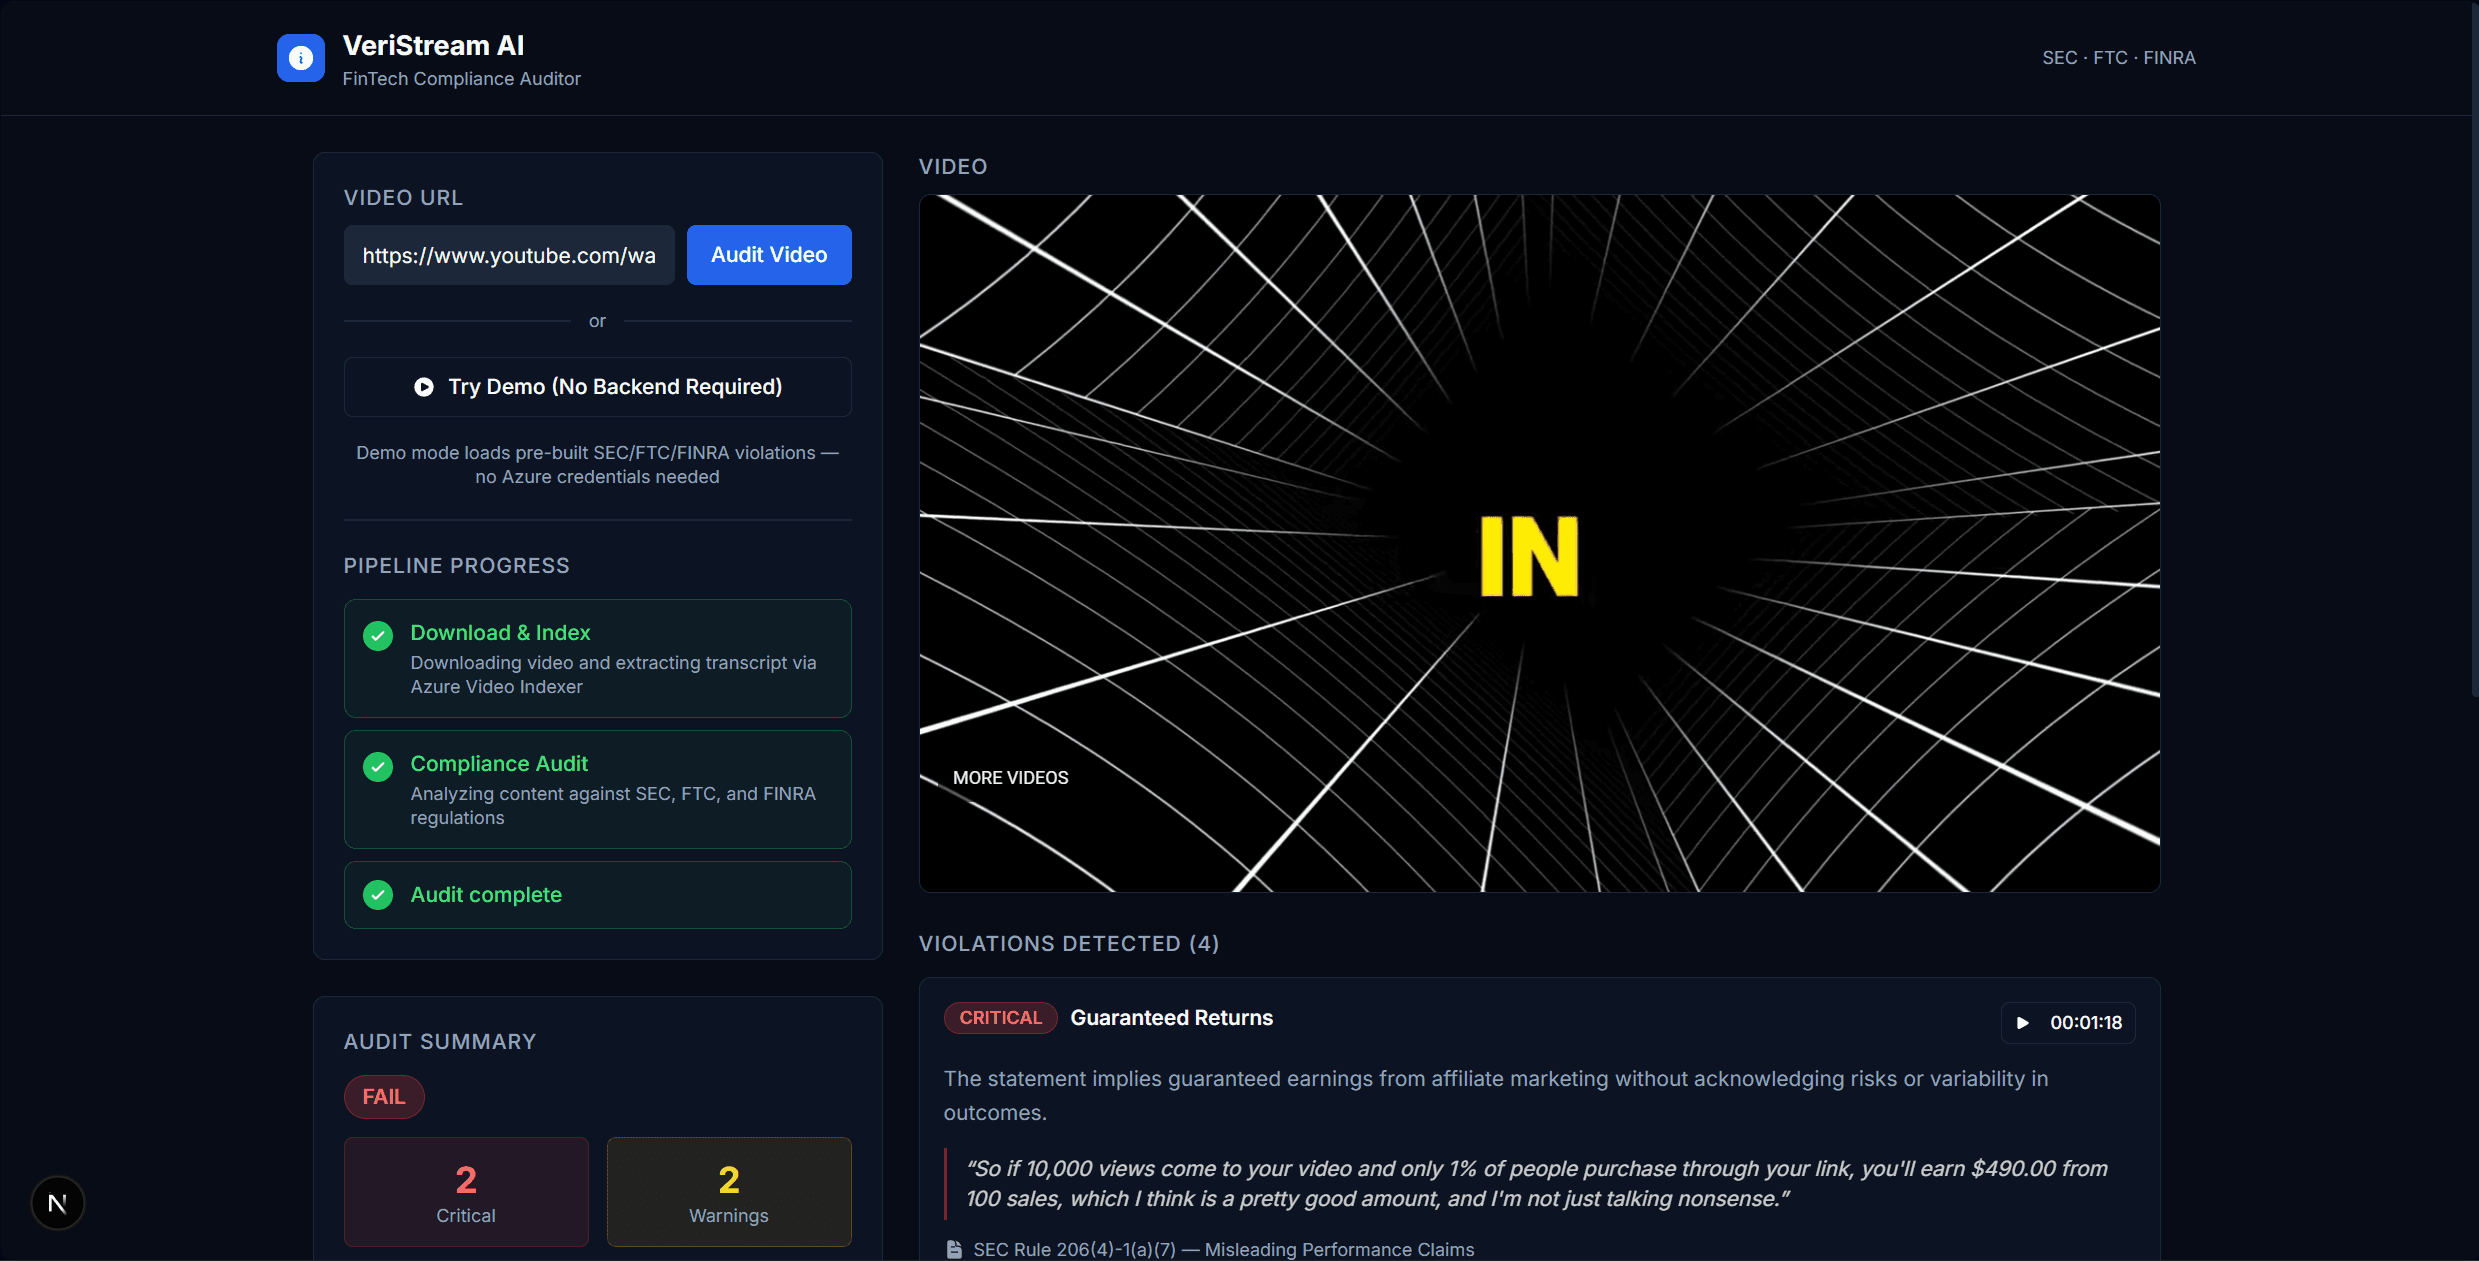
Task: Click the Audit Video button
Action: point(769,255)
